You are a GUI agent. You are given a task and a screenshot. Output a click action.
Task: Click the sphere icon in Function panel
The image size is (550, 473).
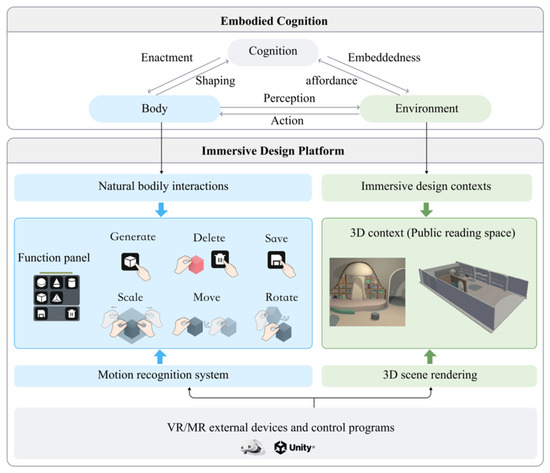coord(41,282)
